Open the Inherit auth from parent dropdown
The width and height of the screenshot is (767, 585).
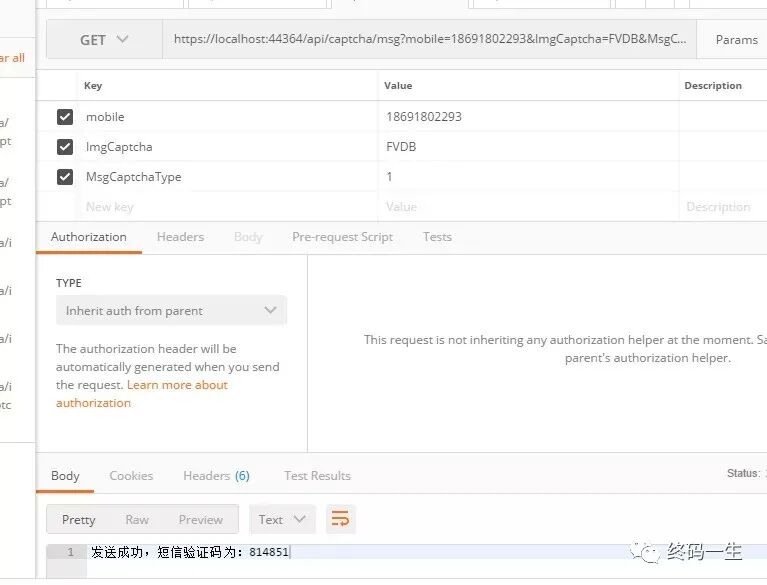(171, 311)
